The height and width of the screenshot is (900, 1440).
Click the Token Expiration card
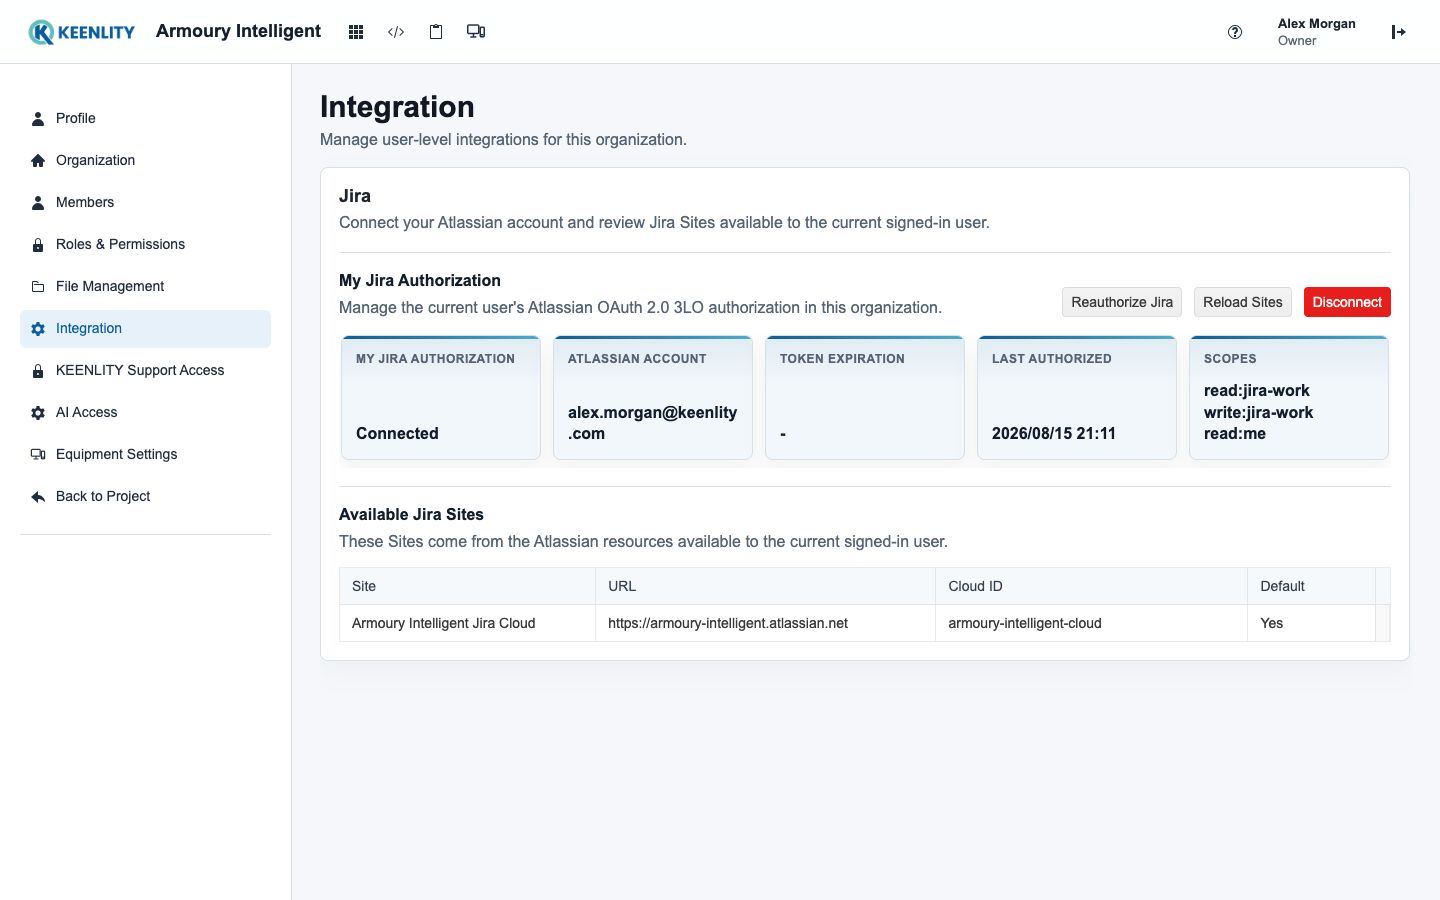coord(865,398)
